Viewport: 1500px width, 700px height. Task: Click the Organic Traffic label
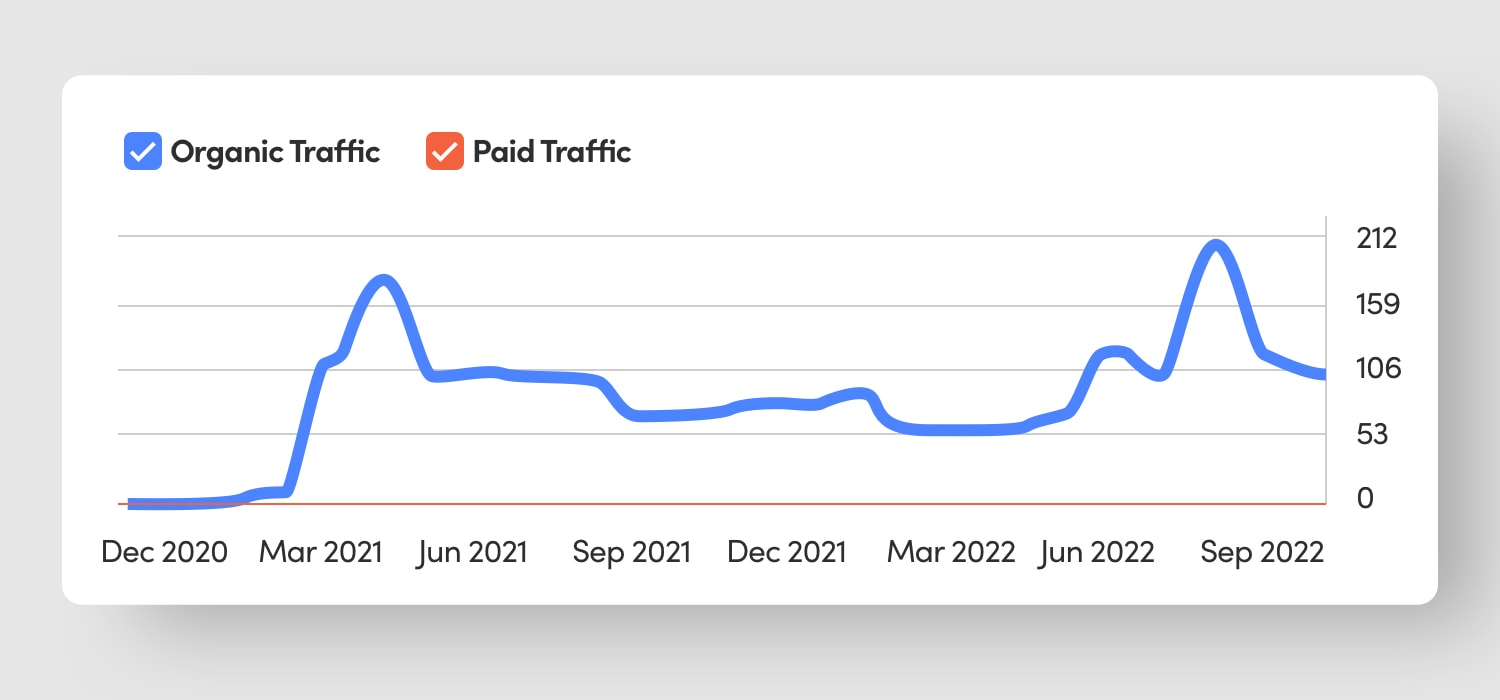click(274, 152)
